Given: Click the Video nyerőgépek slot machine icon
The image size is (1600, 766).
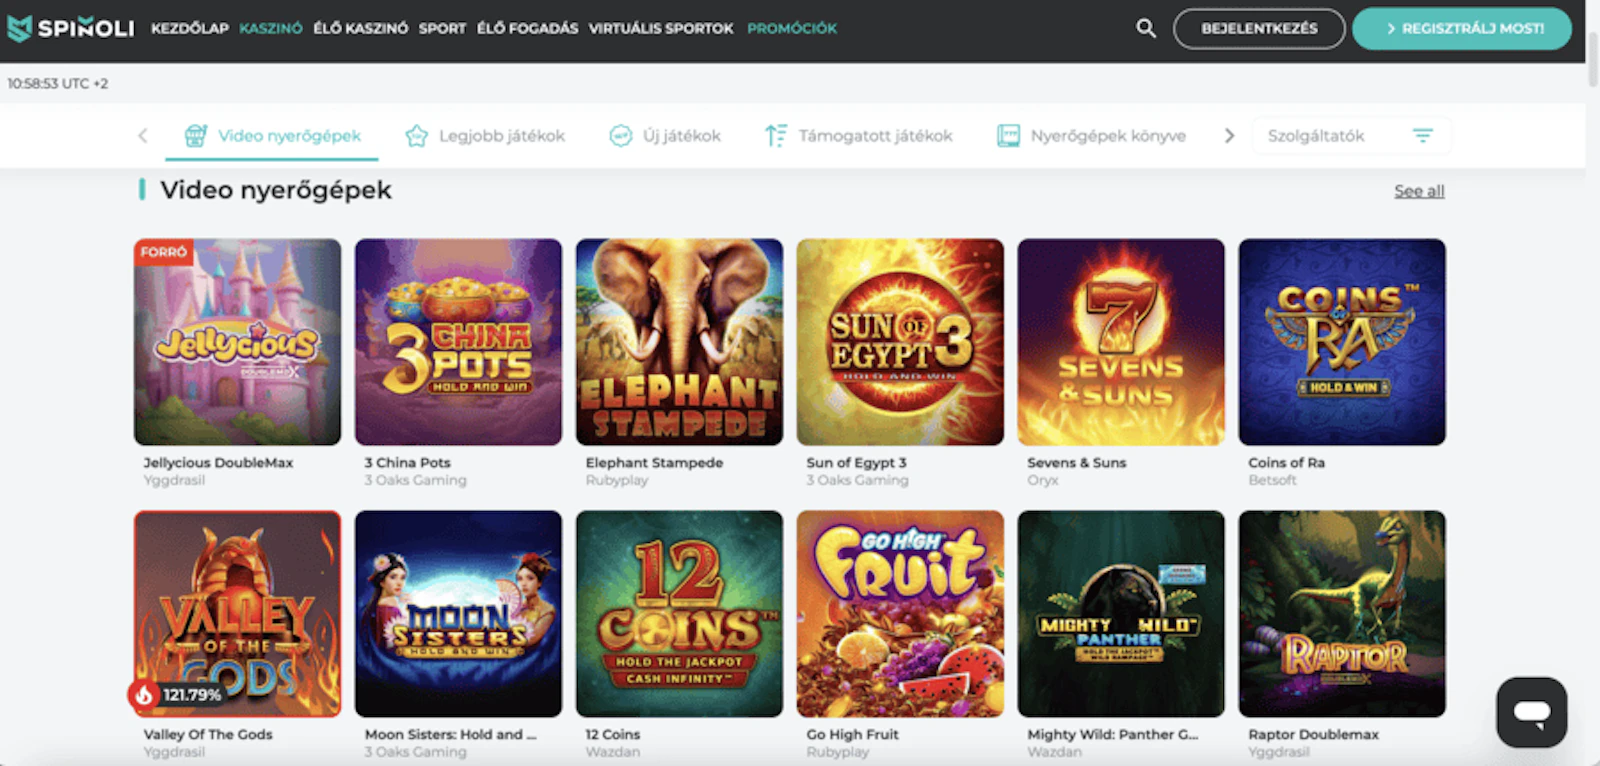Looking at the screenshot, I should [196, 135].
